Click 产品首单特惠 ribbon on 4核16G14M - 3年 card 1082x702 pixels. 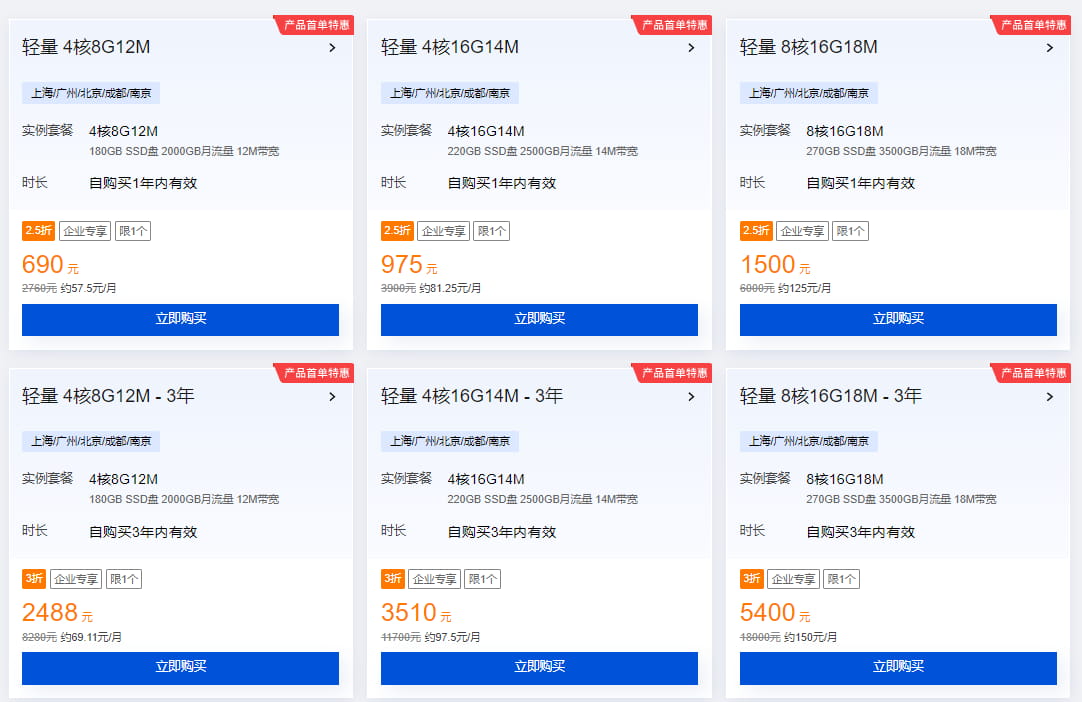pos(673,373)
